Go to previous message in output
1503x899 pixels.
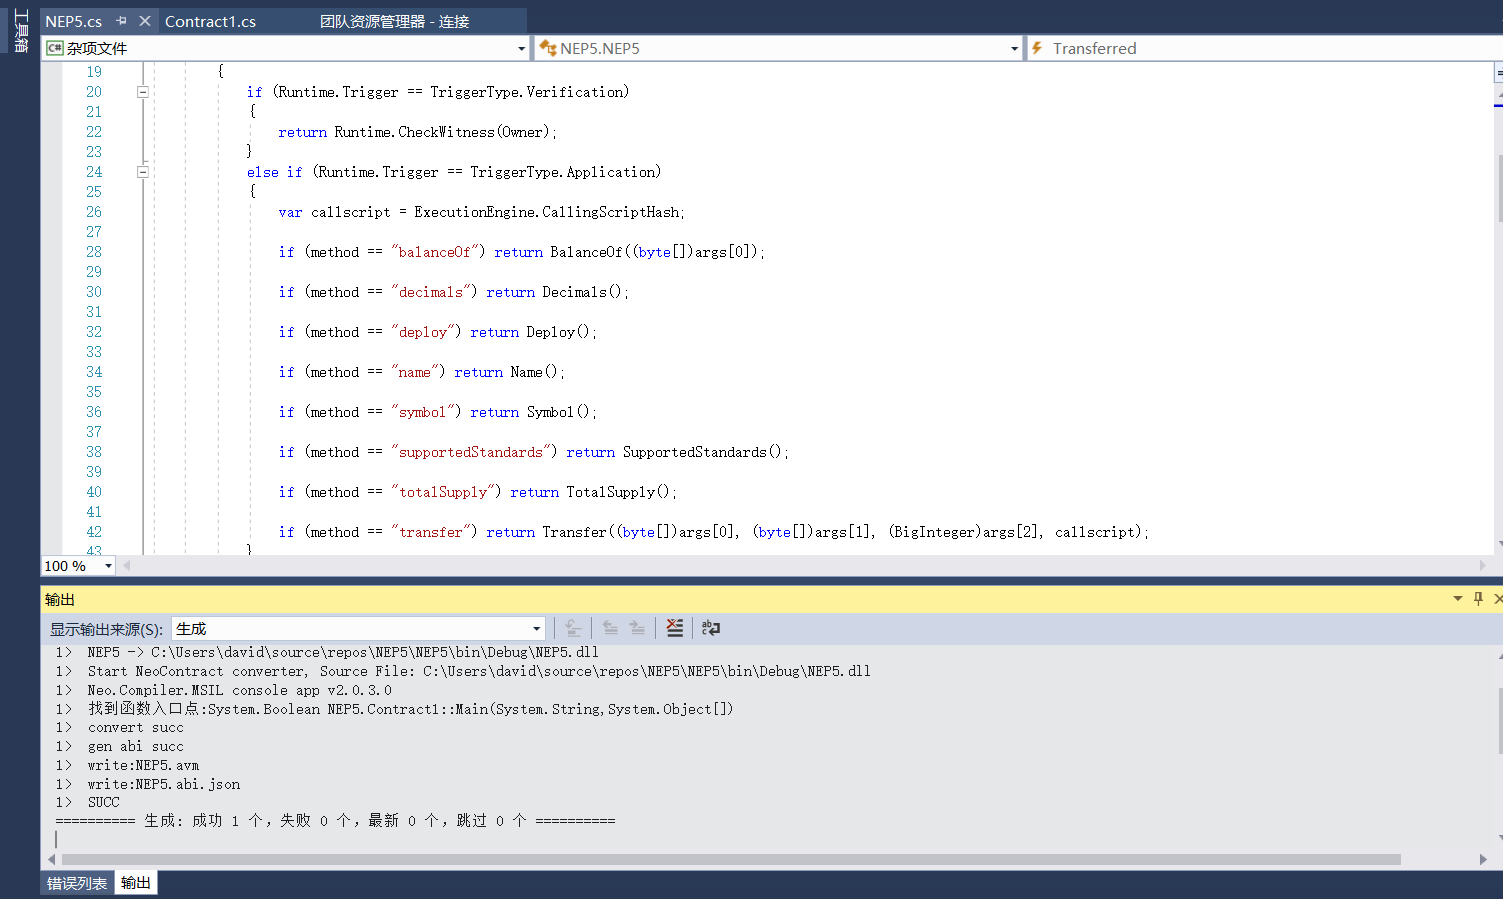[x=610, y=628]
